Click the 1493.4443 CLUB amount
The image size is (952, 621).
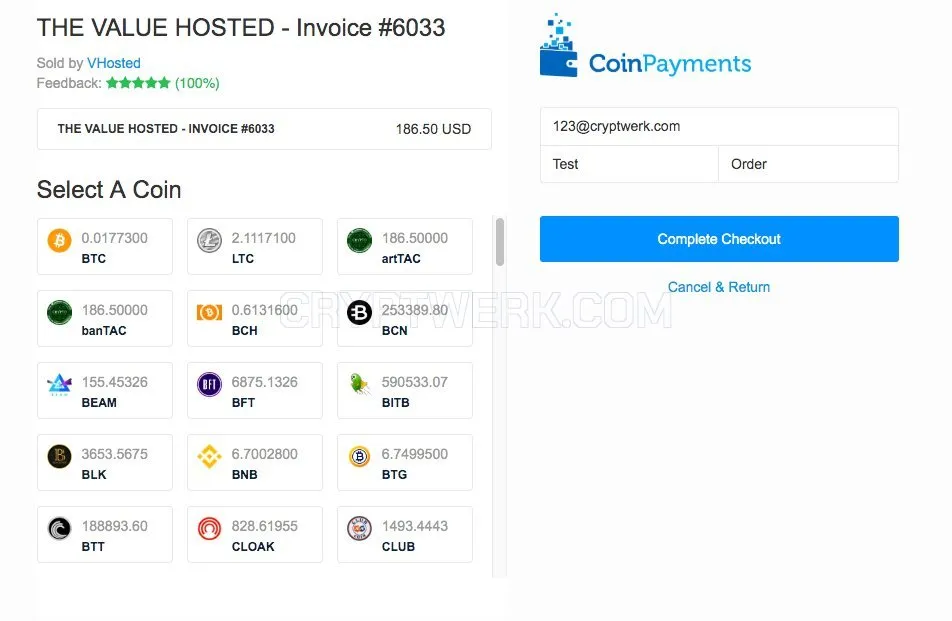(415, 526)
